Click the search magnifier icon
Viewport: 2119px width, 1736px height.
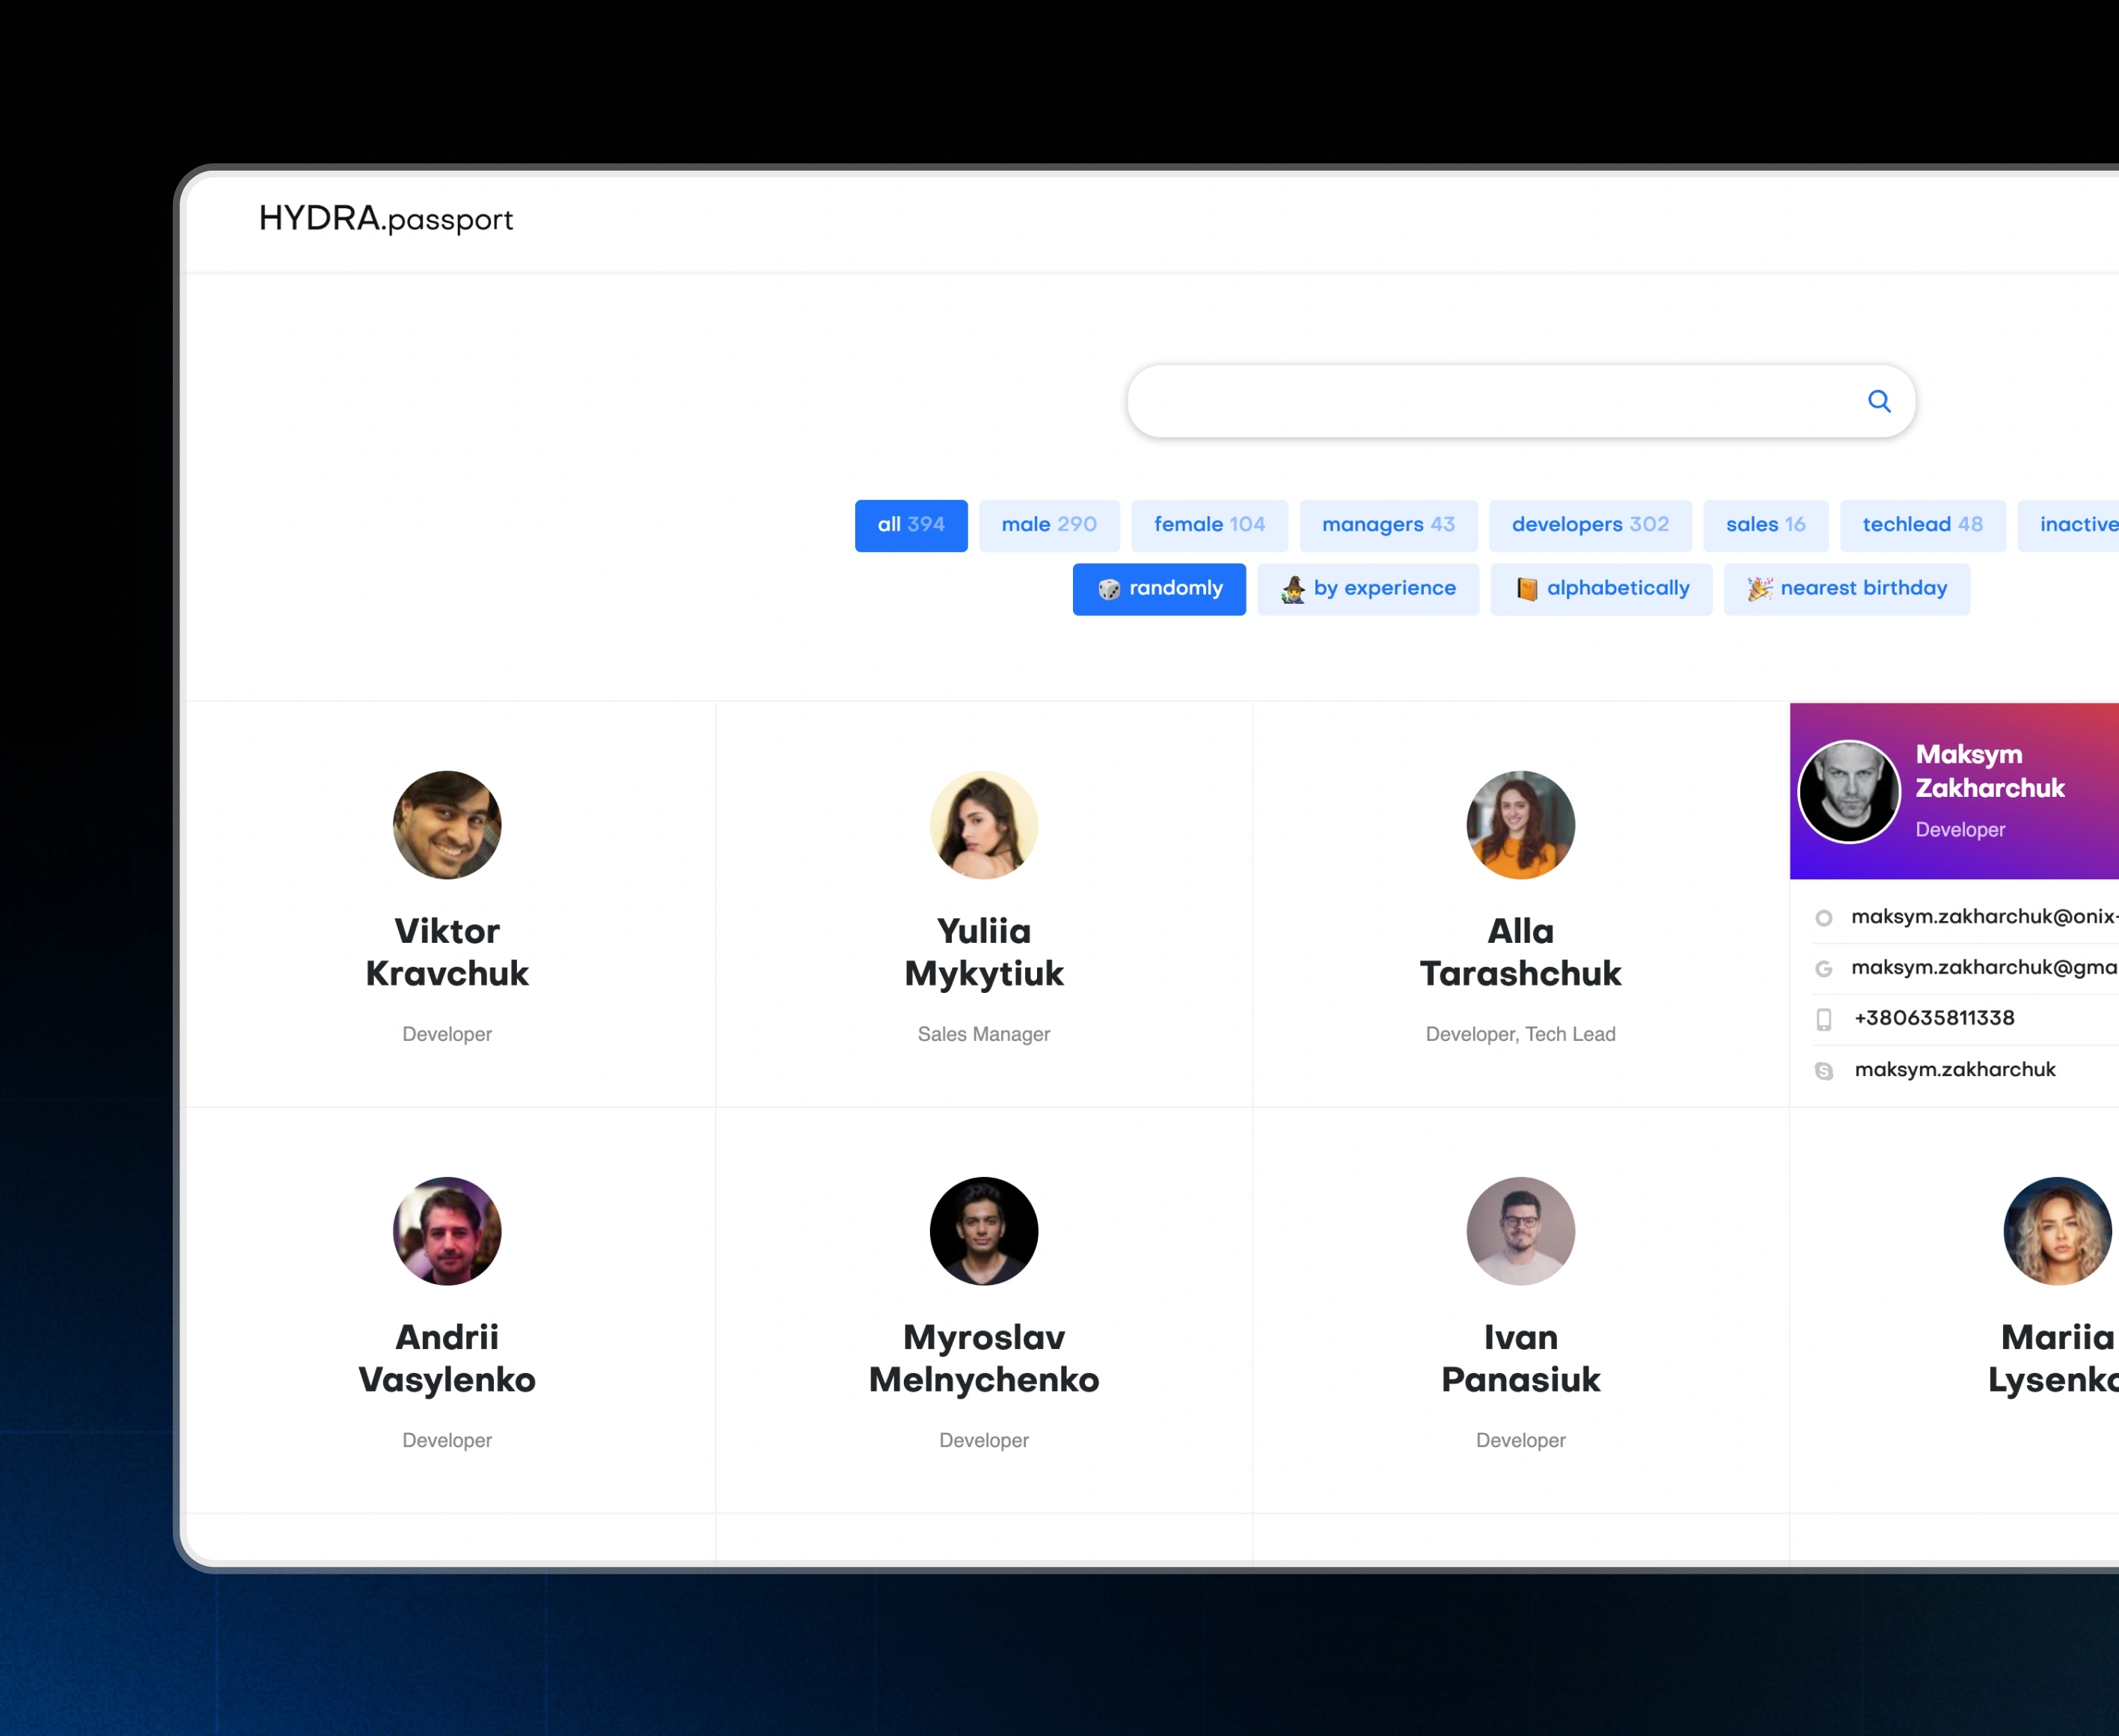1879,401
